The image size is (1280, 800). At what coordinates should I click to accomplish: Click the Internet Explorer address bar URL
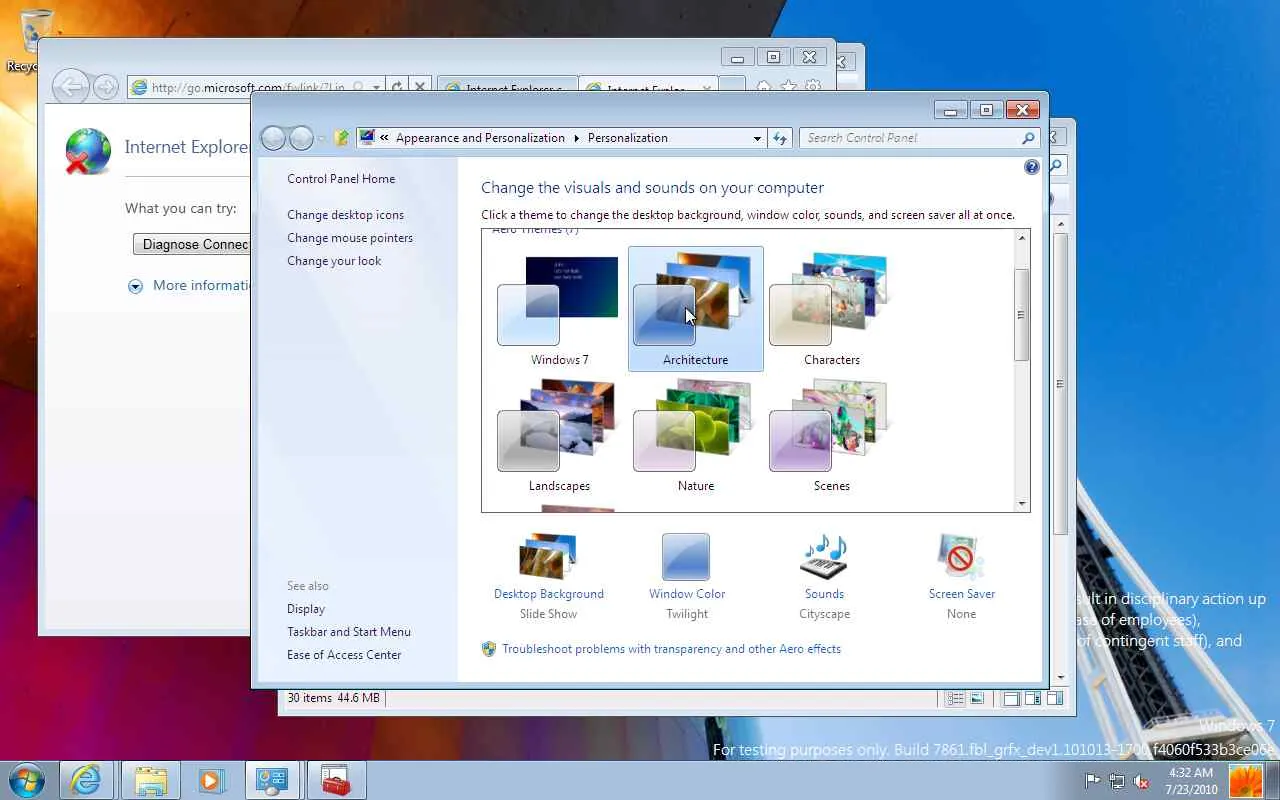coord(248,88)
